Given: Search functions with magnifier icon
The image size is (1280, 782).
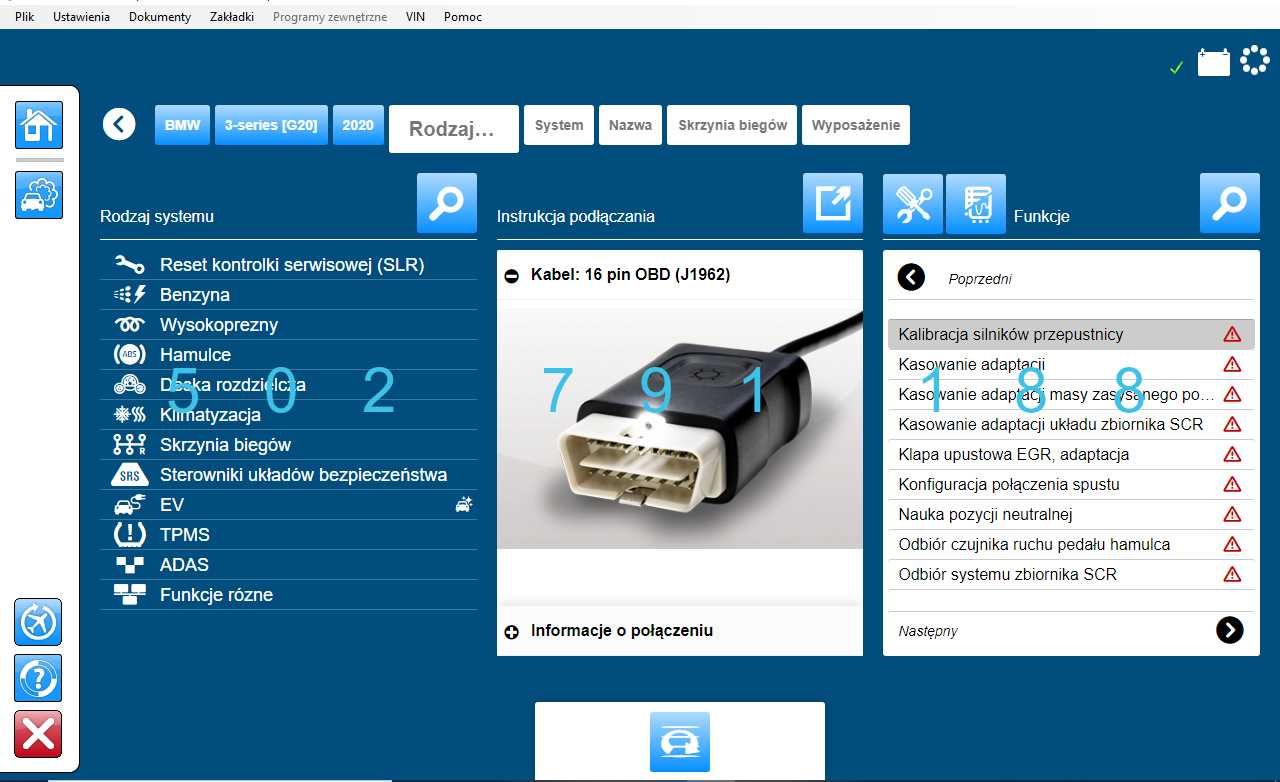Looking at the screenshot, I should [x=1230, y=203].
